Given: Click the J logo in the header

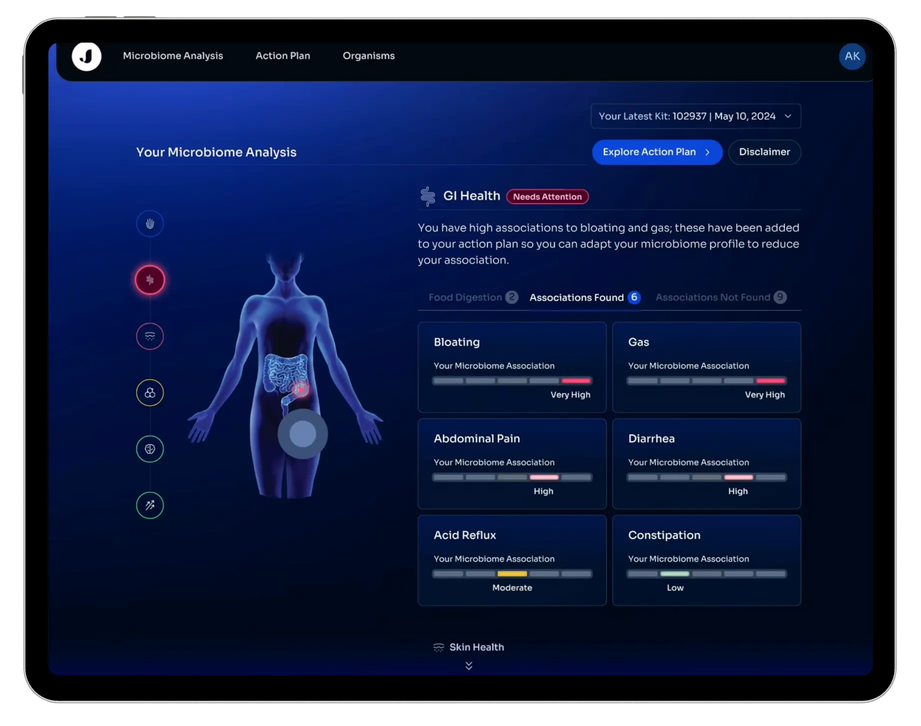Looking at the screenshot, I should pyautogui.click(x=87, y=57).
